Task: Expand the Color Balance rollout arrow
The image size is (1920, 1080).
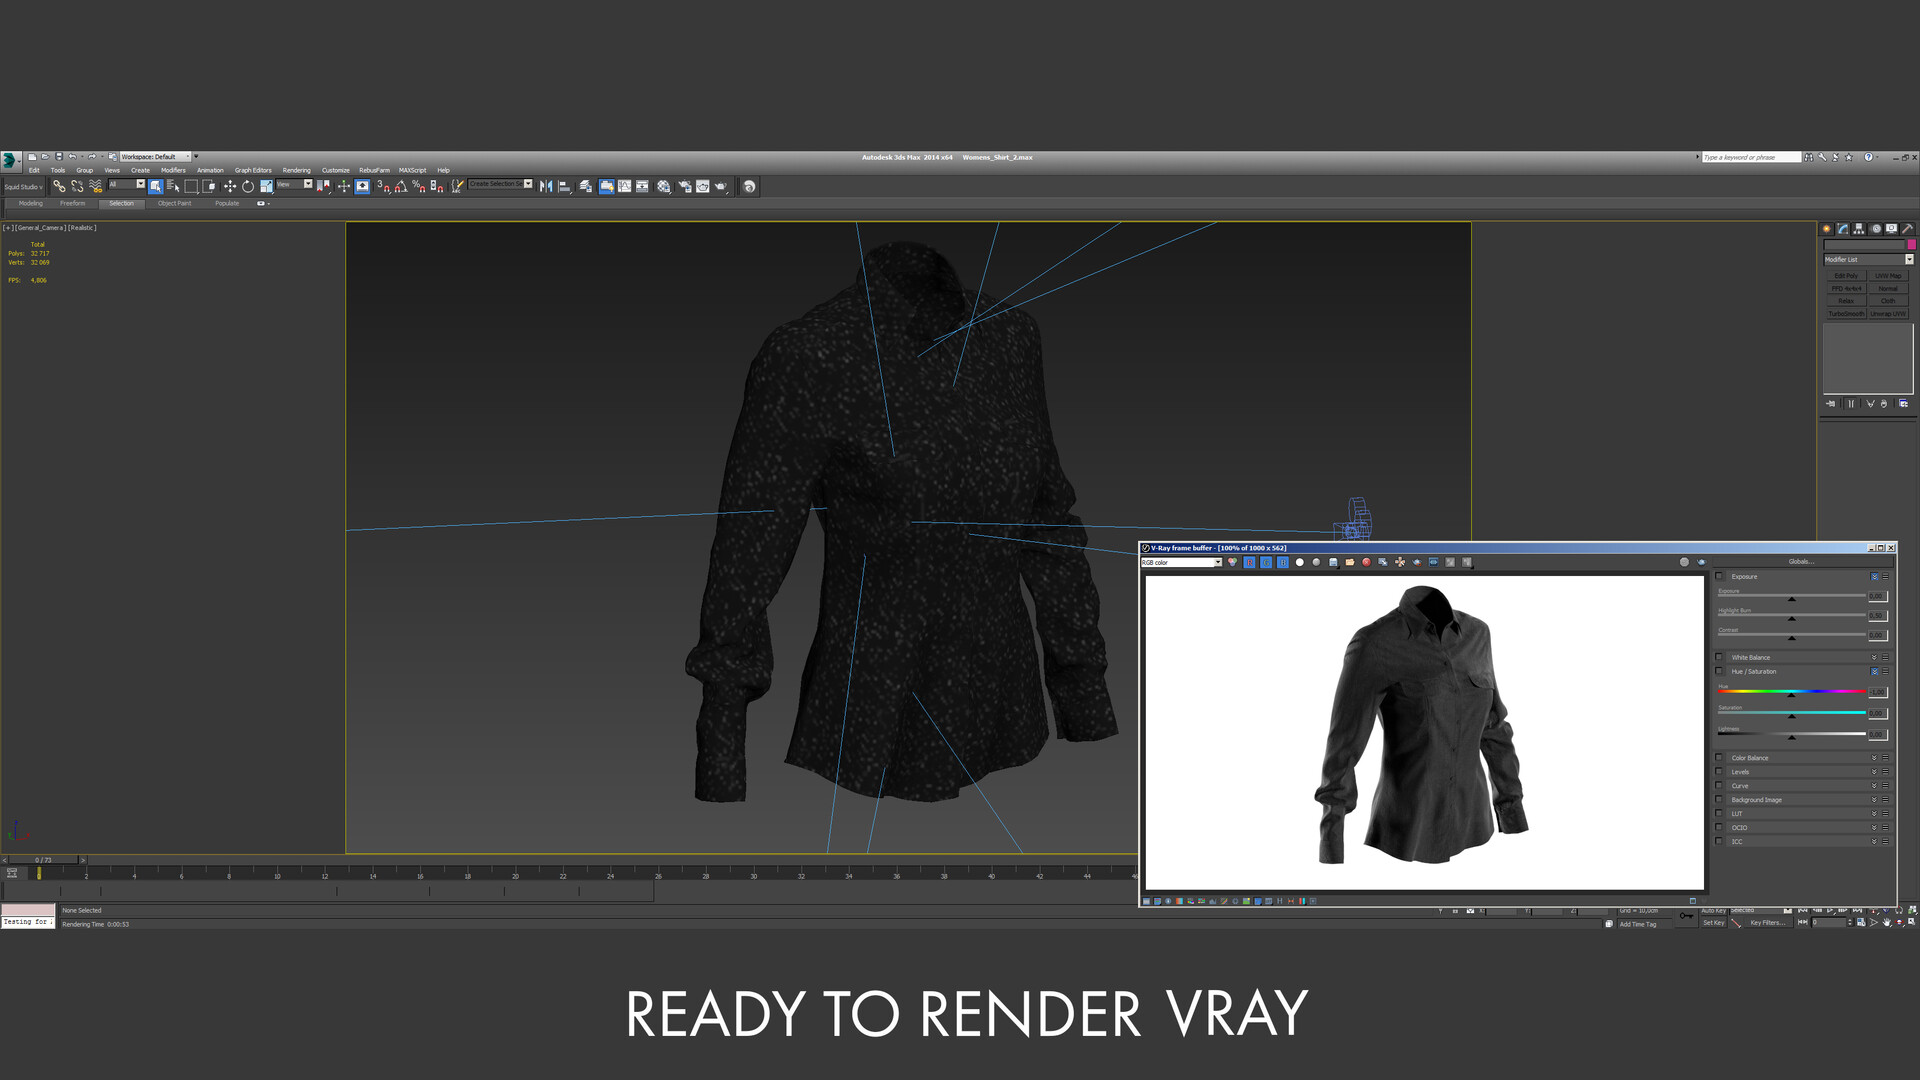Action: [x=1874, y=757]
